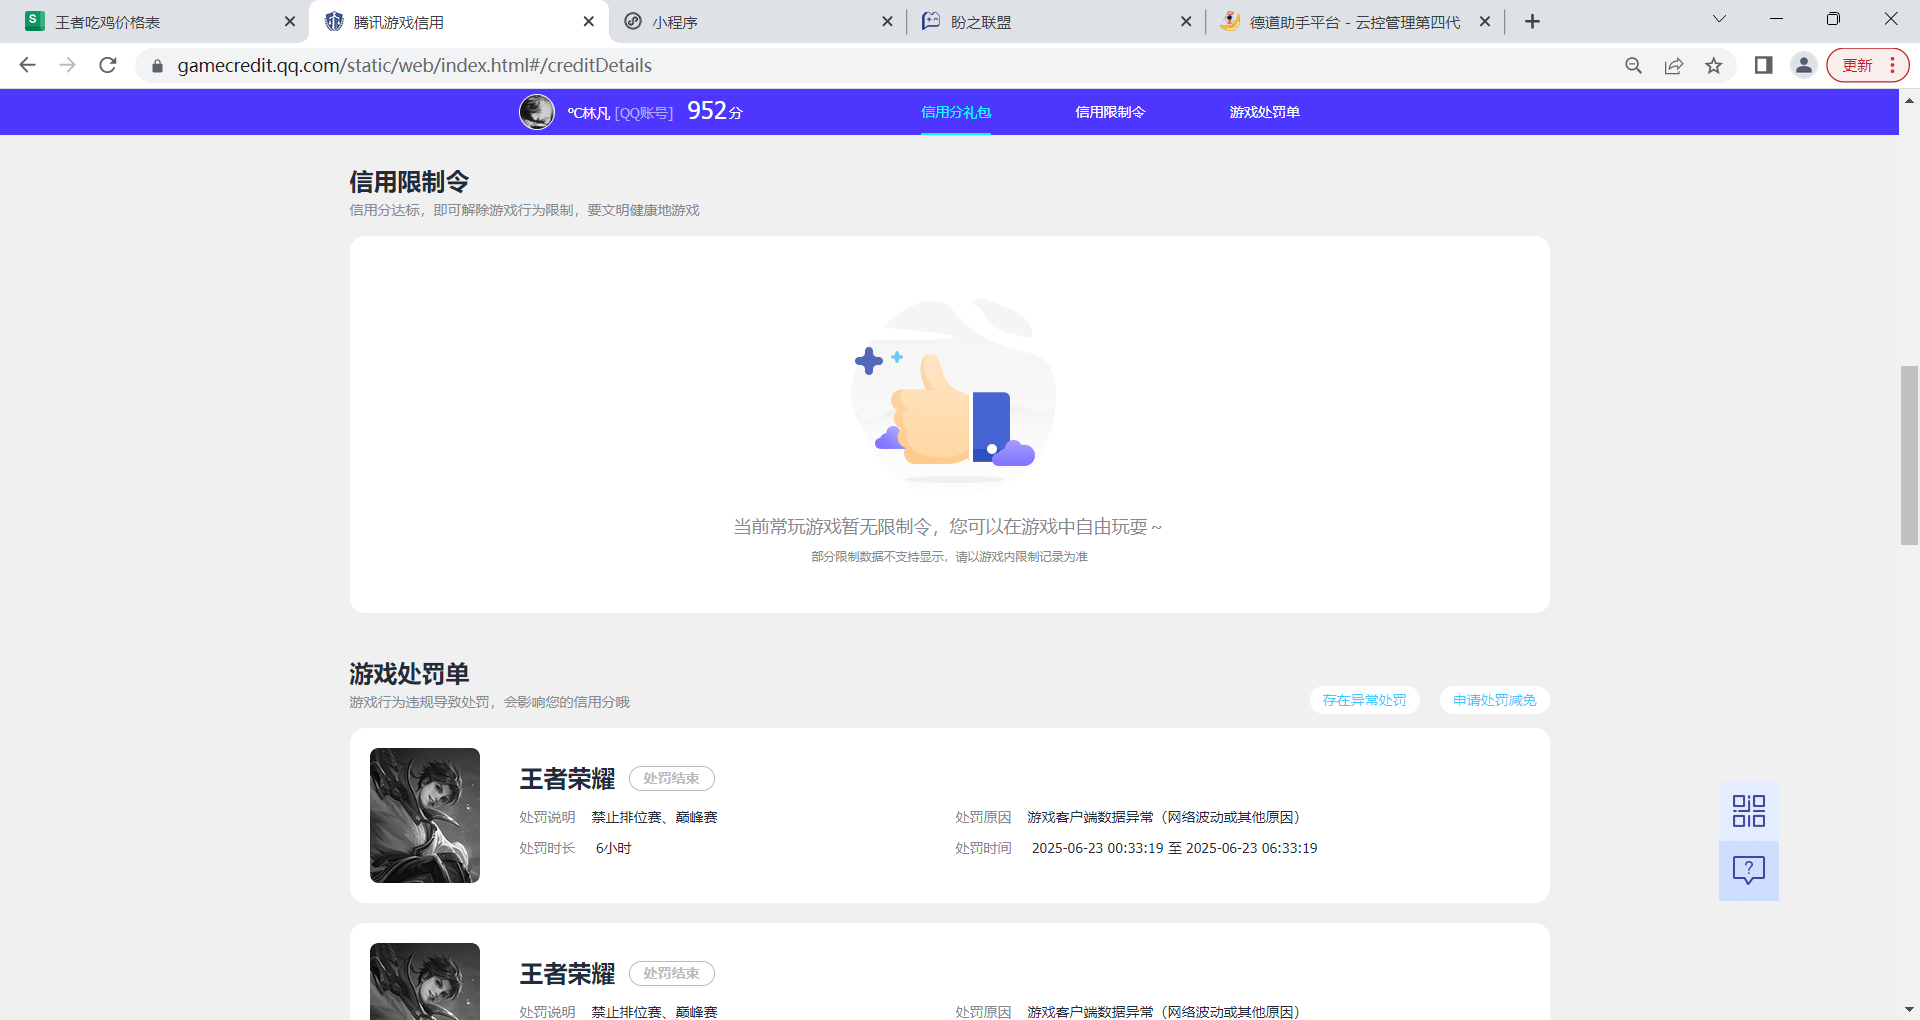The width and height of the screenshot is (1920, 1020).
Task: Click the 游戏处罚单 section heading
Action: tap(409, 674)
